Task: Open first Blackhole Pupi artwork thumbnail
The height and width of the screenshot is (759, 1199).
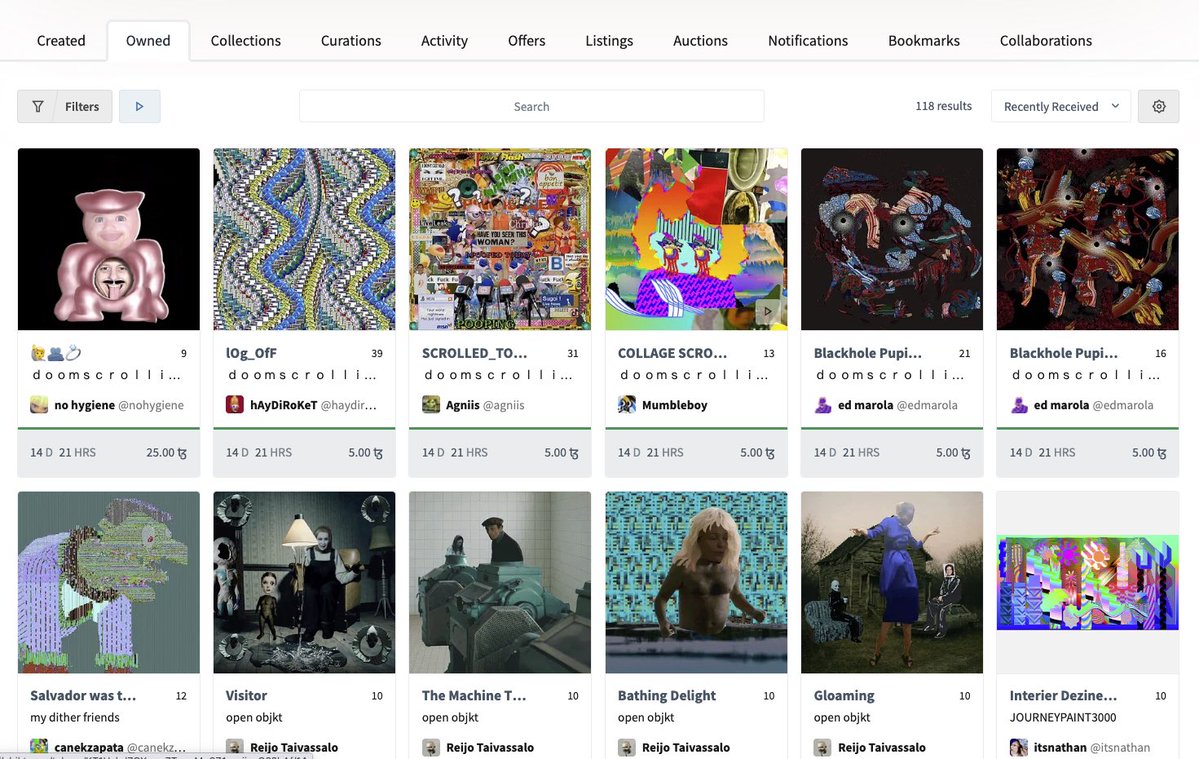Action: (892, 239)
